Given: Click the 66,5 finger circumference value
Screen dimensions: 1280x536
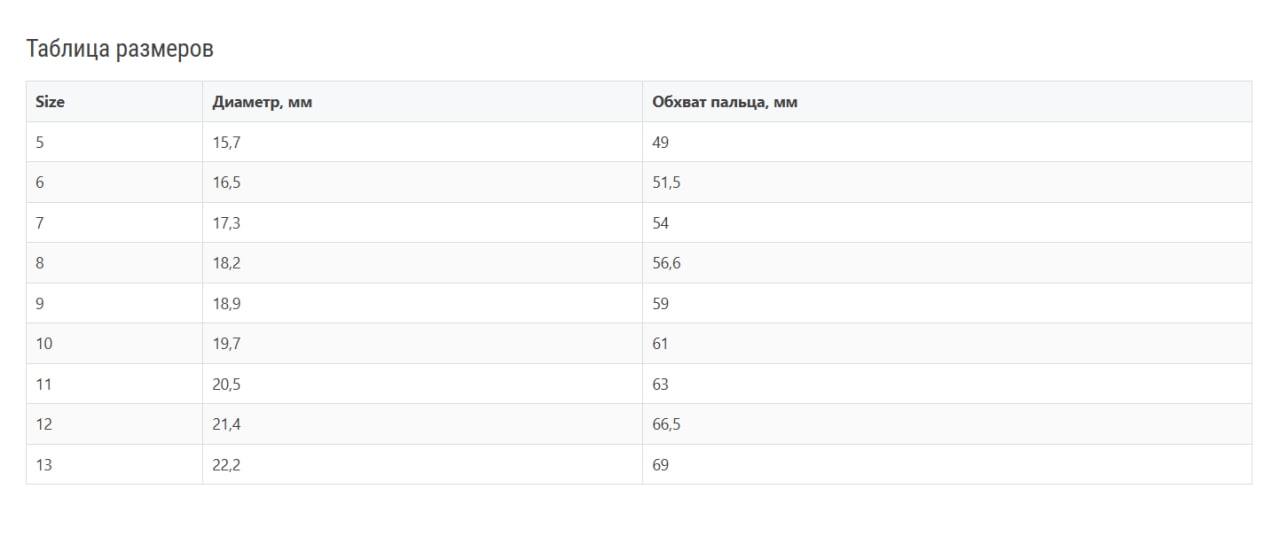Looking at the screenshot, I should coord(666,424).
